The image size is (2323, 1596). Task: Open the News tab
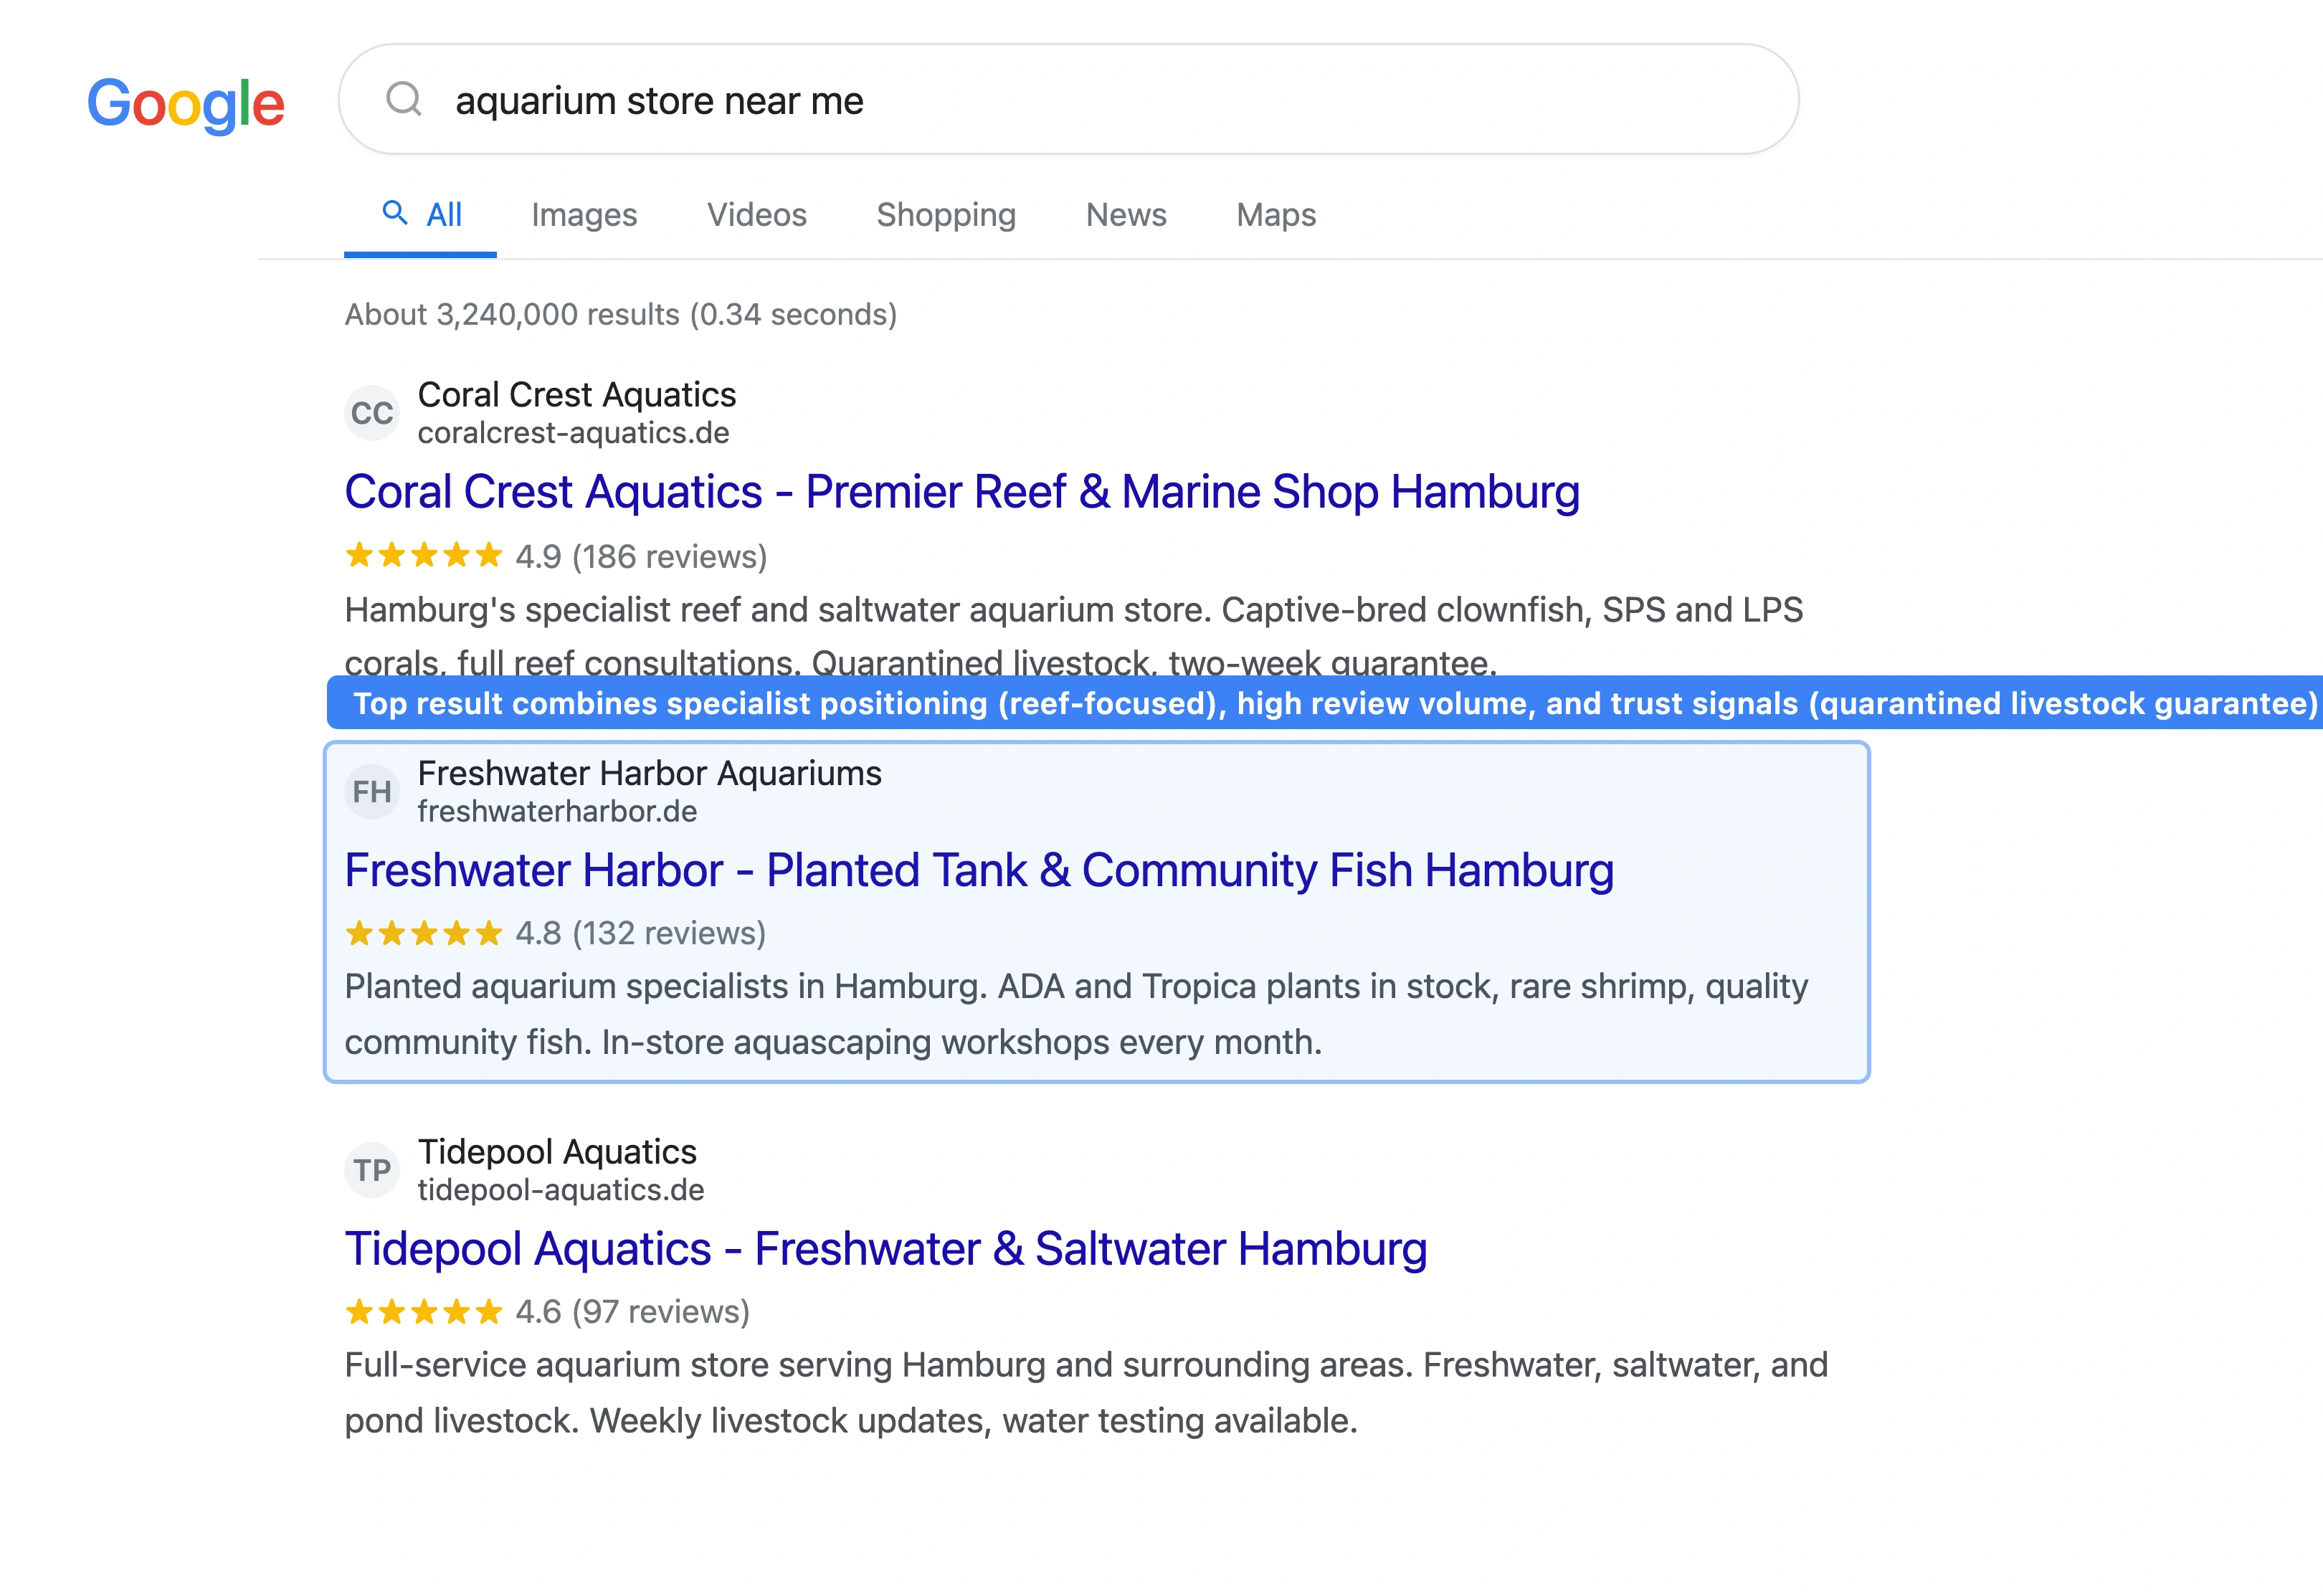1126,214
